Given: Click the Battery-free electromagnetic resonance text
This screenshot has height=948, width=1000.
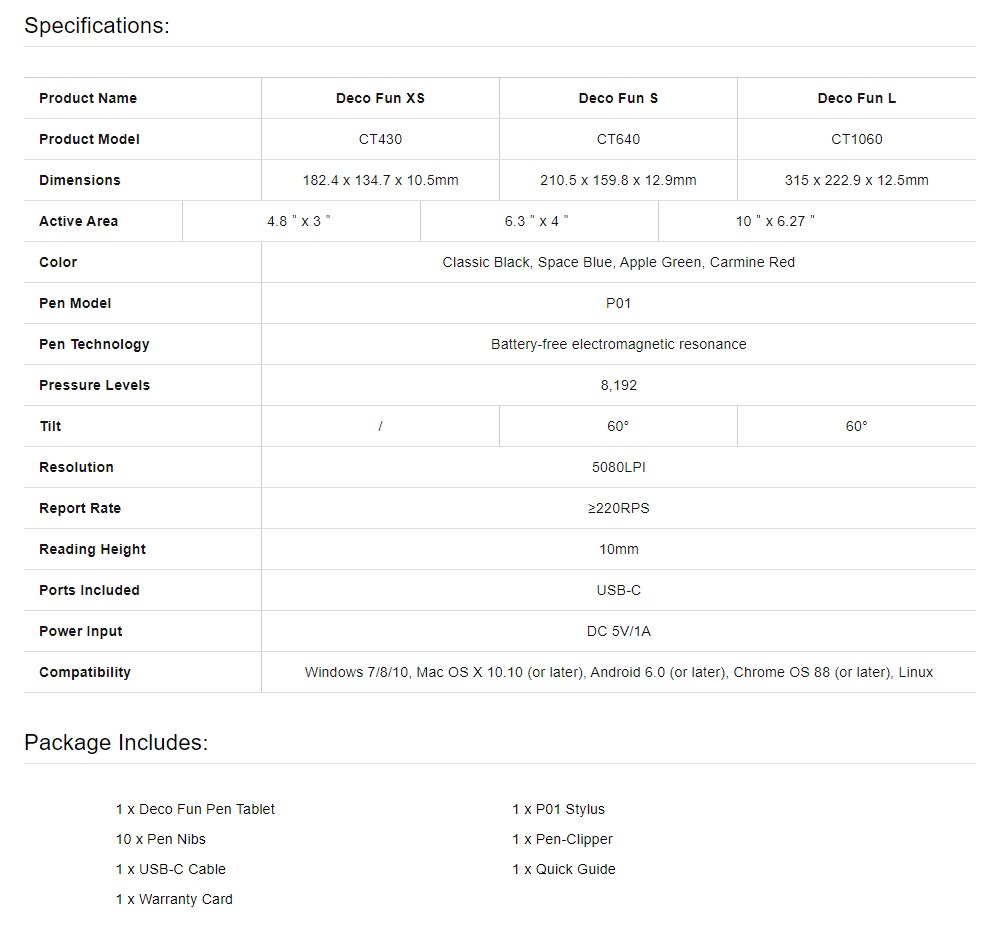Looking at the screenshot, I should (x=618, y=344).
